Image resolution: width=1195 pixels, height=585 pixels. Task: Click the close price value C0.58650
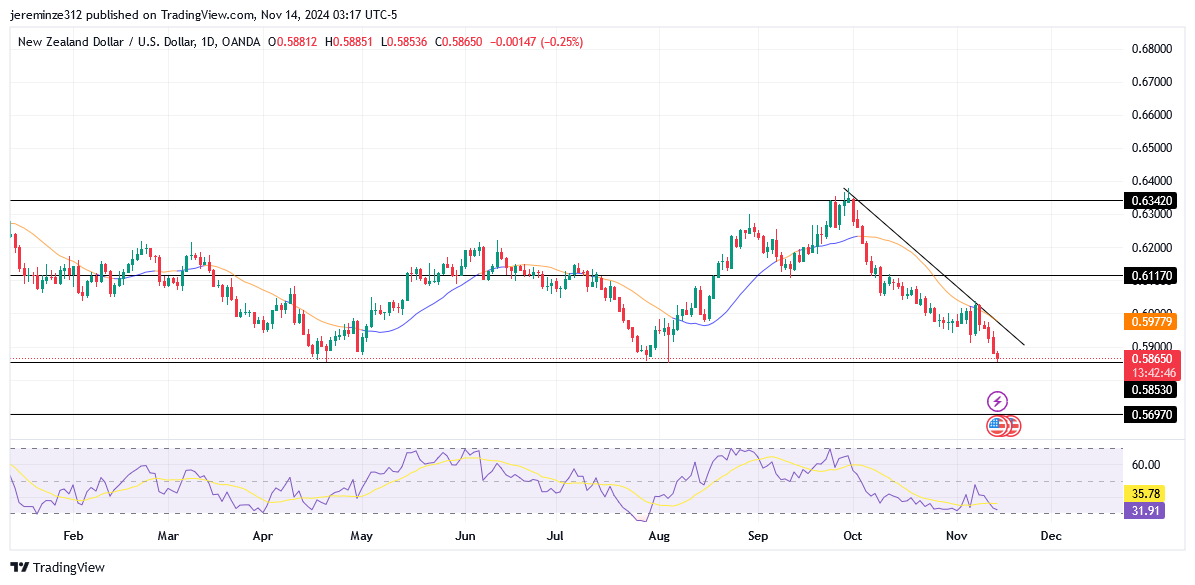click(459, 42)
